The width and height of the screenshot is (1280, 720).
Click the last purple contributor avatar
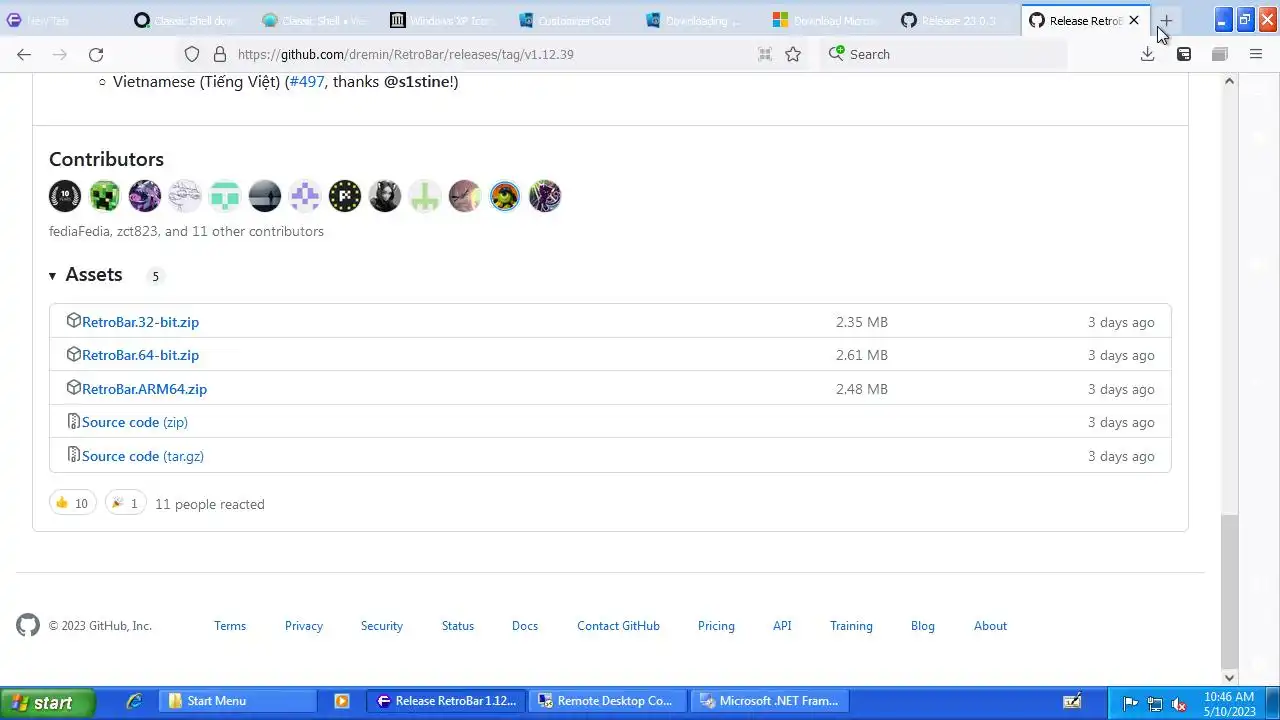tap(545, 196)
